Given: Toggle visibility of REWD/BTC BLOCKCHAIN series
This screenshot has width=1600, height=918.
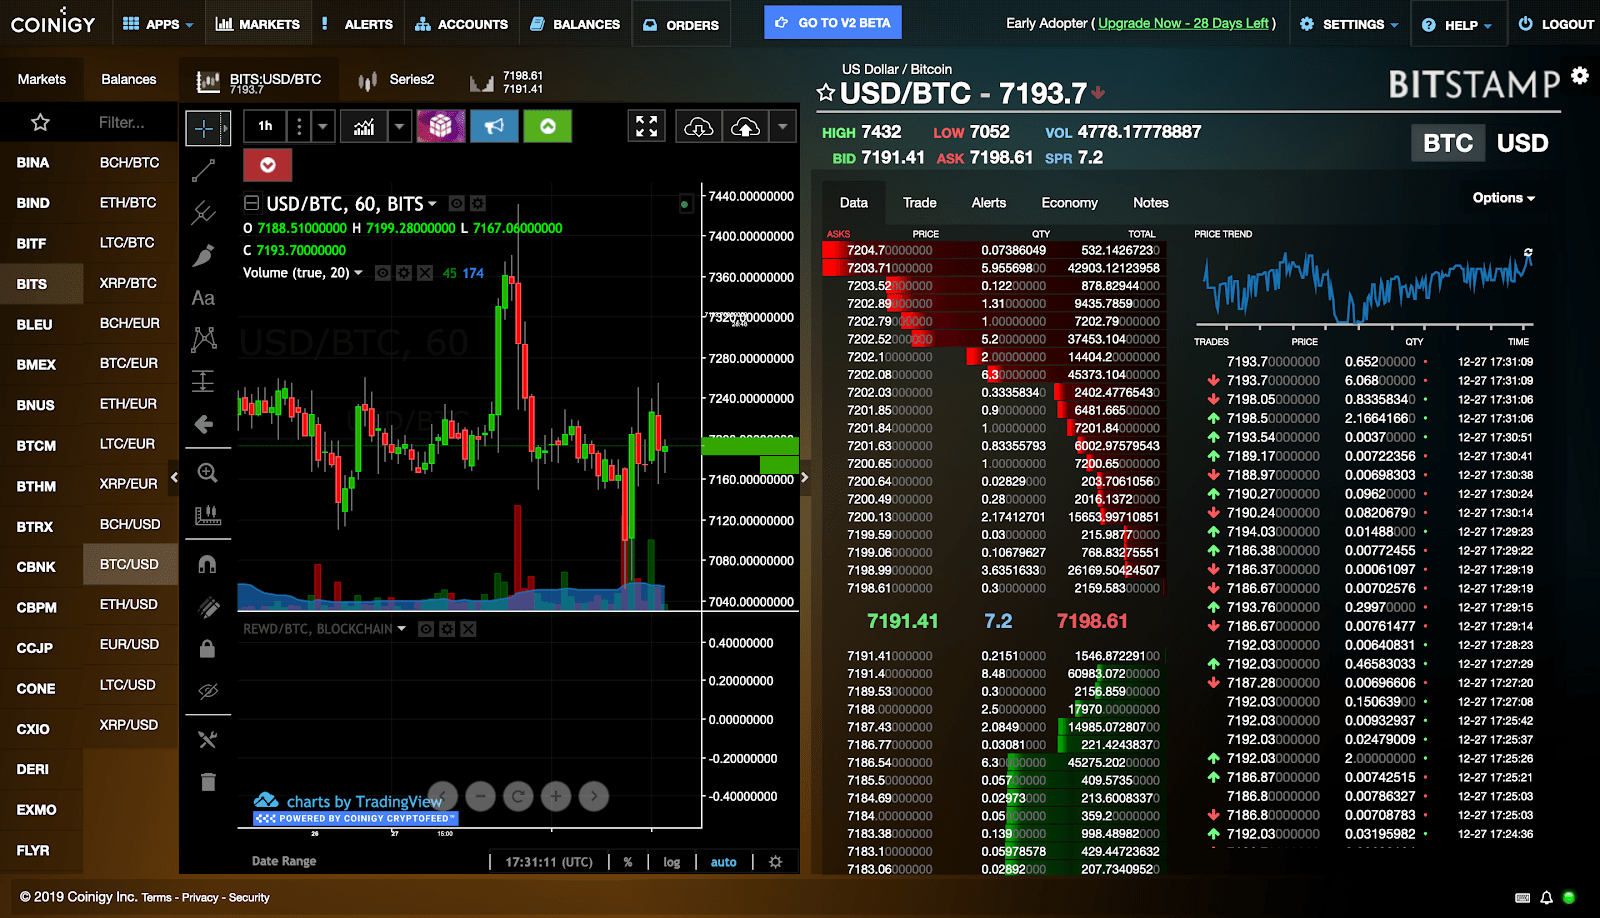Looking at the screenshot, I should (426, 629).
